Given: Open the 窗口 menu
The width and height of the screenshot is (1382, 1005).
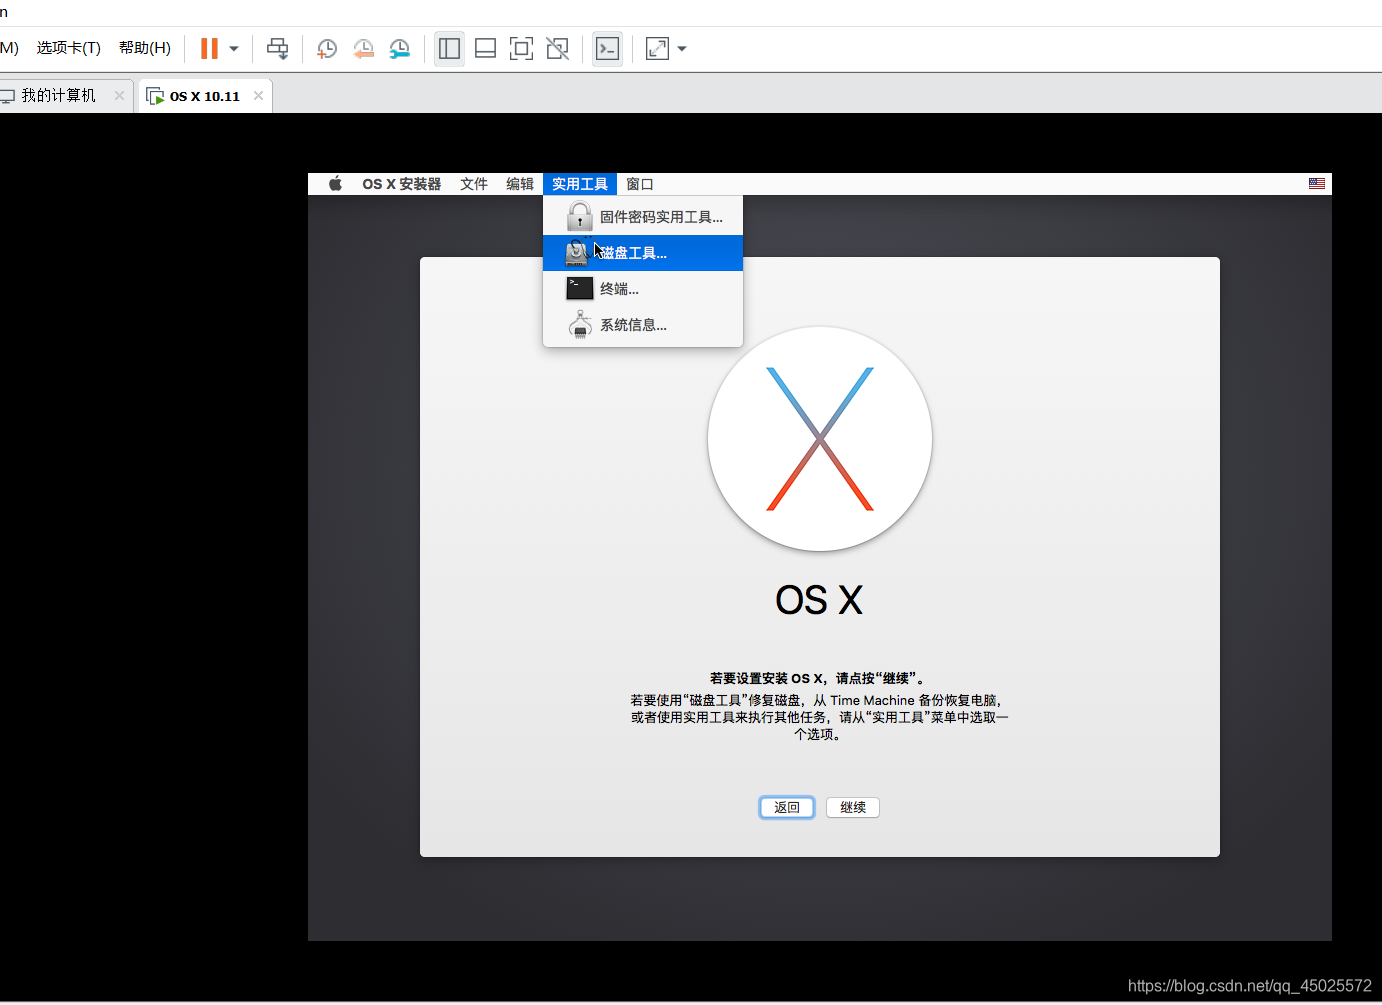Looking at the screenshot, I should 640,184.
